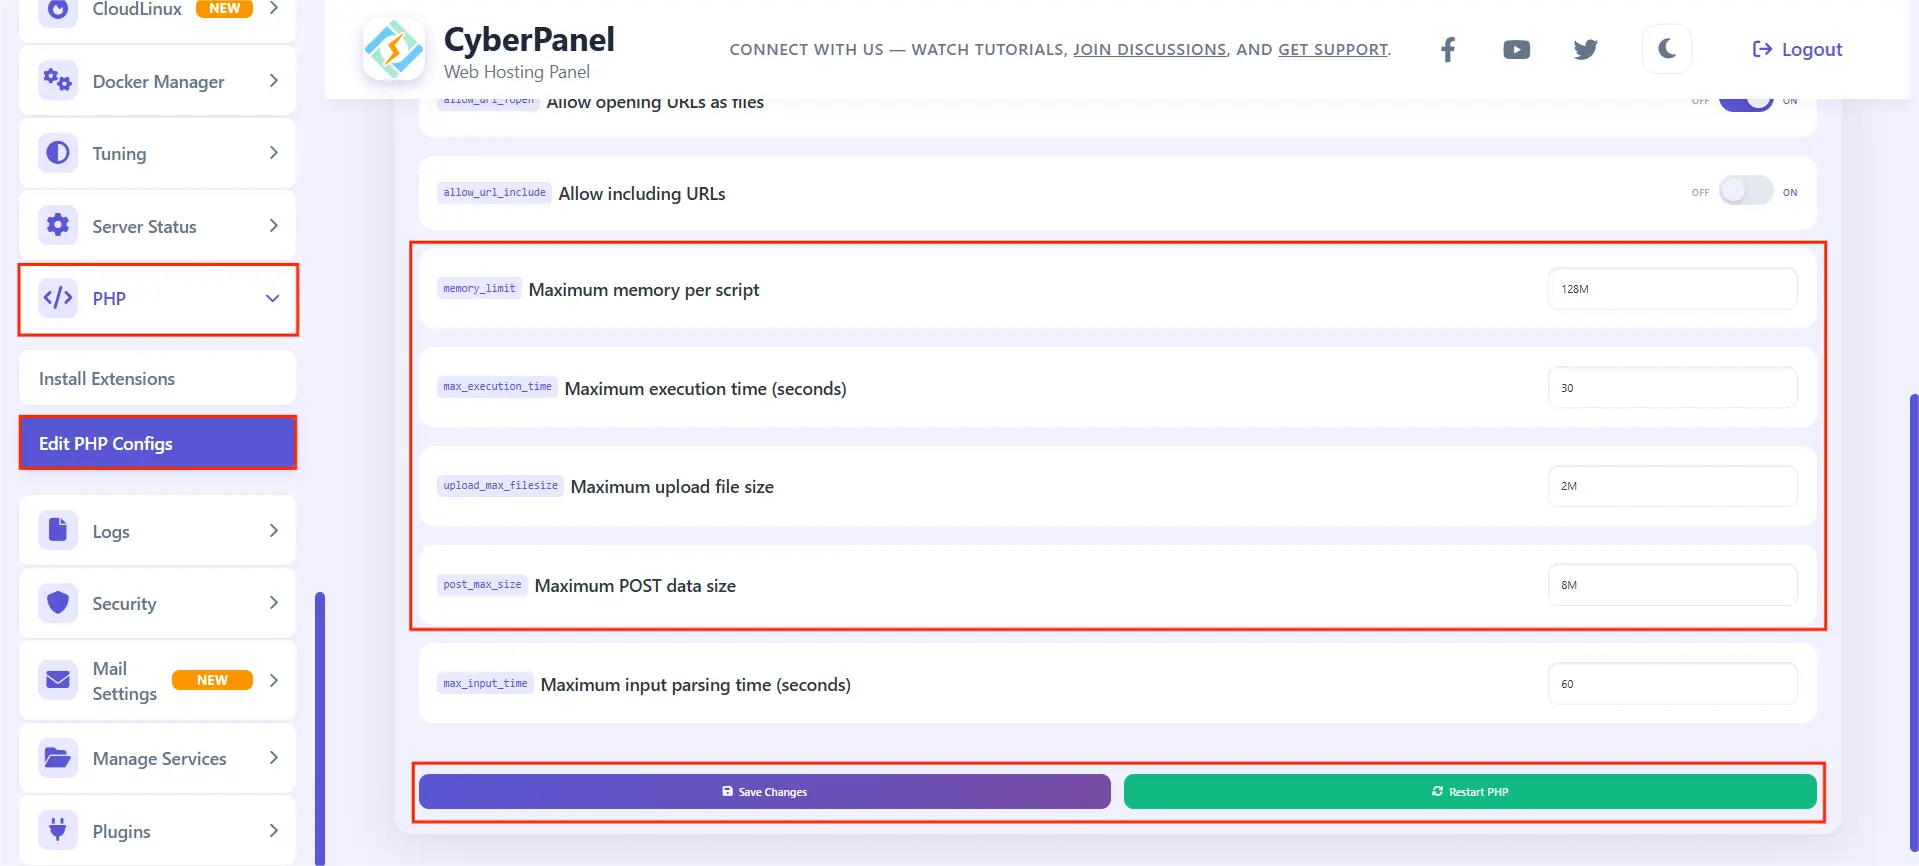Screen dimensions: 1919x866
Task: Click the page vertical scrollbar
Action: [x=1913, y=620]
